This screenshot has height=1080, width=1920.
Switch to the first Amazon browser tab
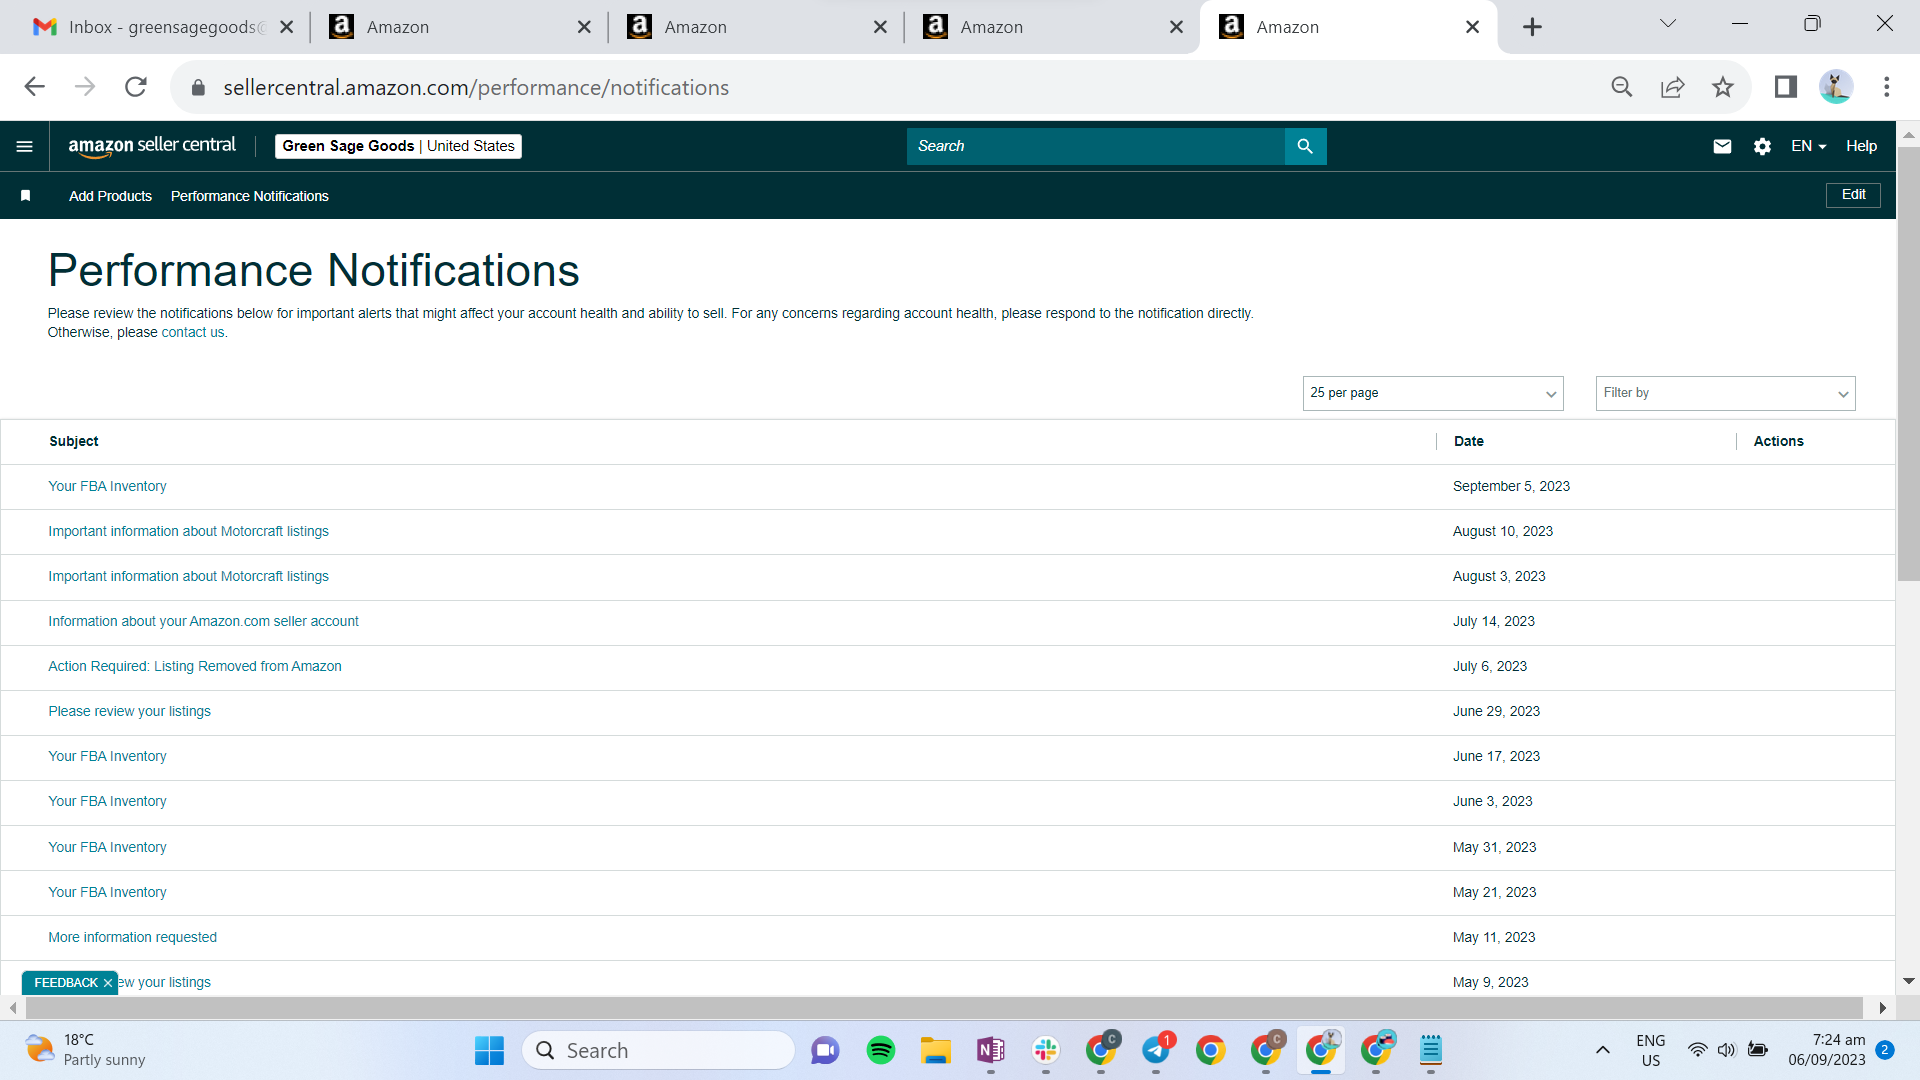[x=457, y=27]
